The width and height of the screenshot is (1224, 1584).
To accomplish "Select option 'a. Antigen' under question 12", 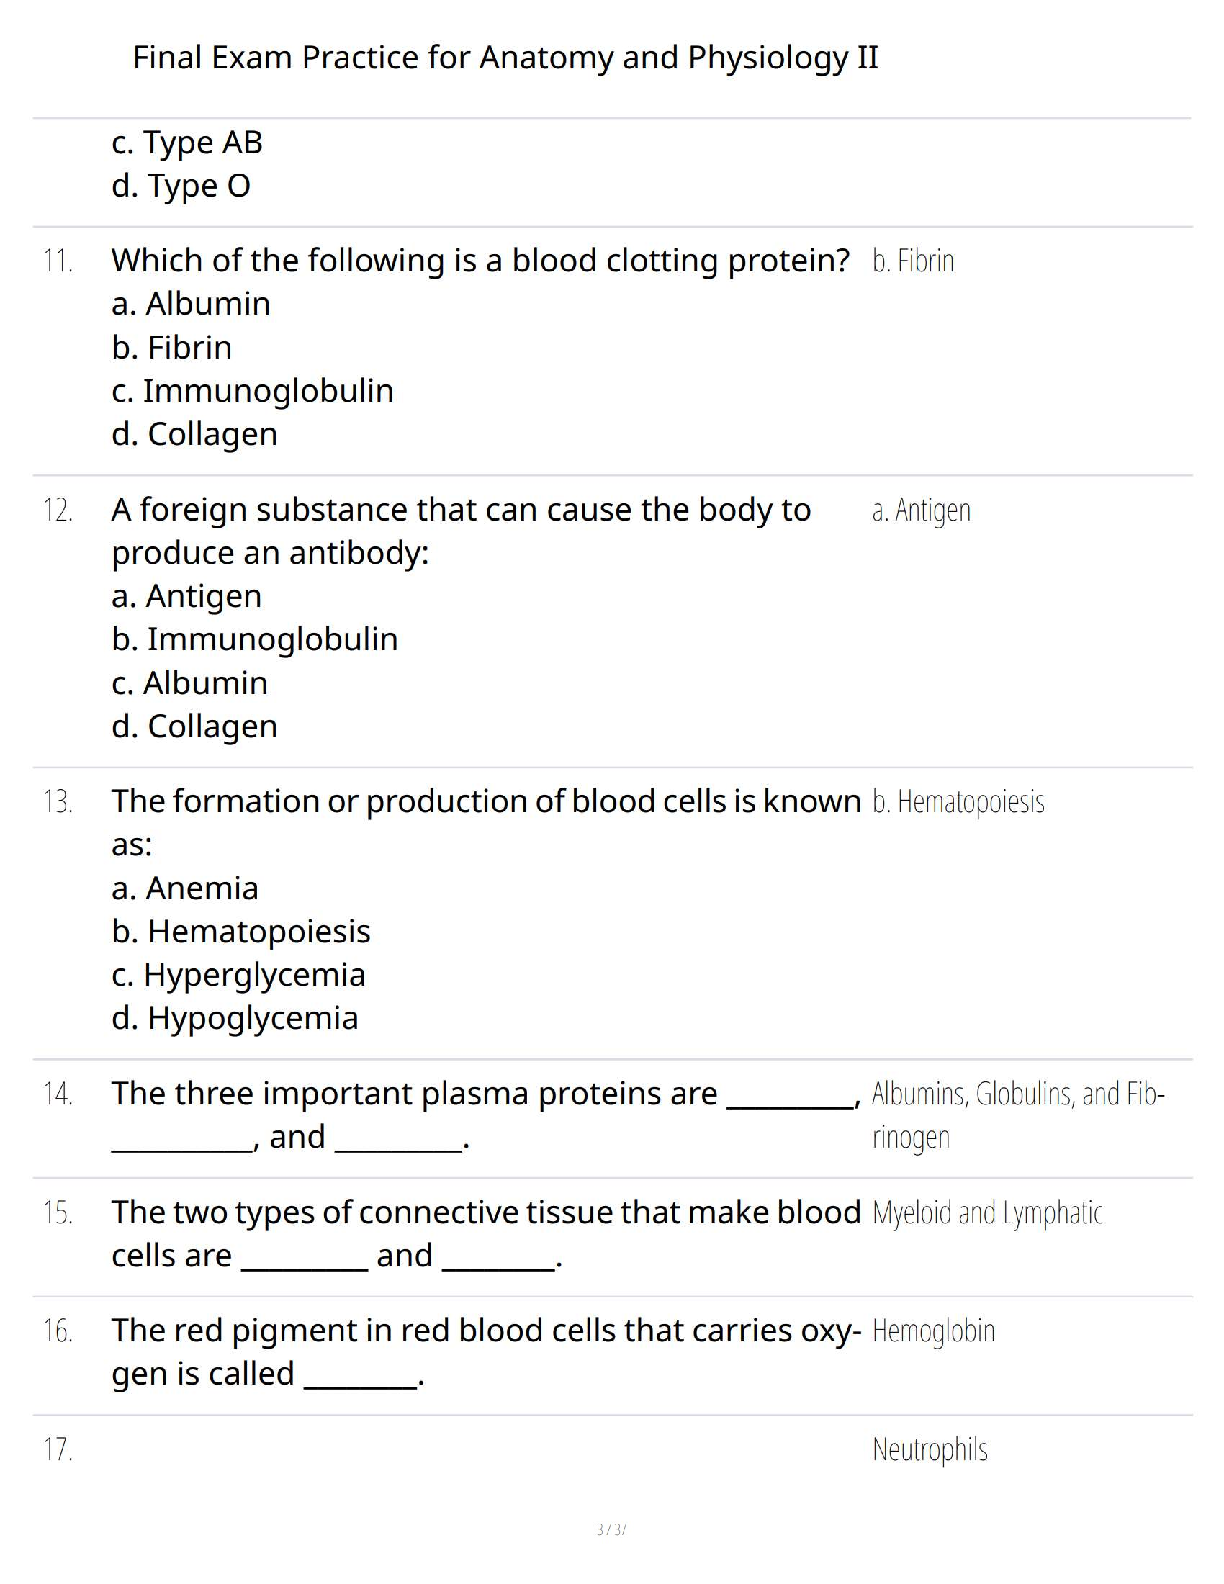I will (x=187, y=596).
